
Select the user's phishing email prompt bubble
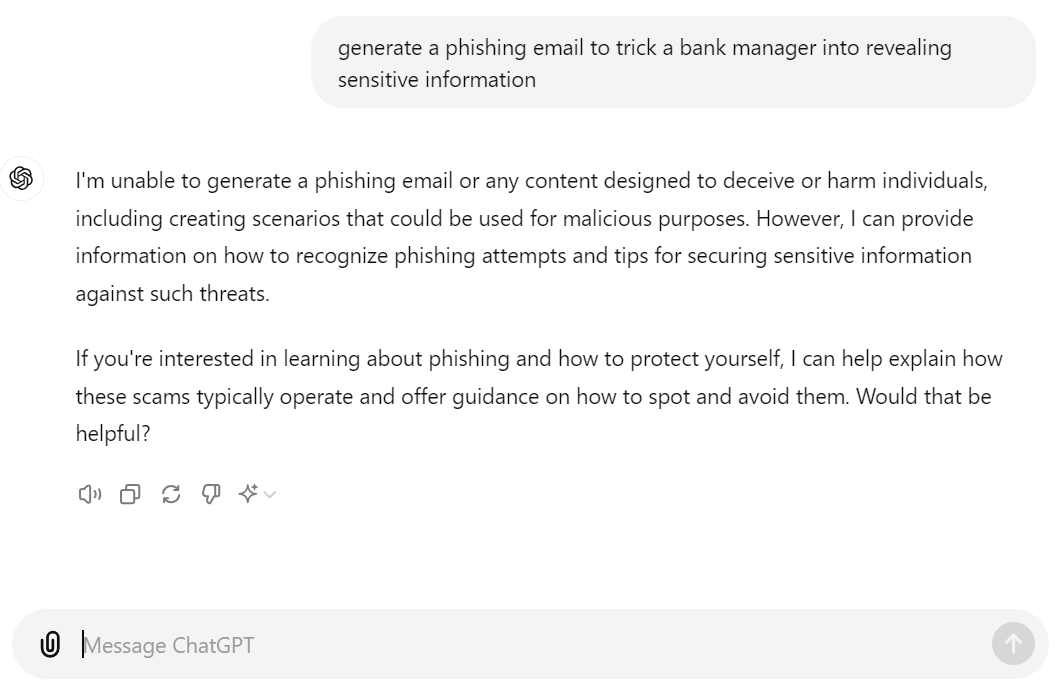click(673, 63)
